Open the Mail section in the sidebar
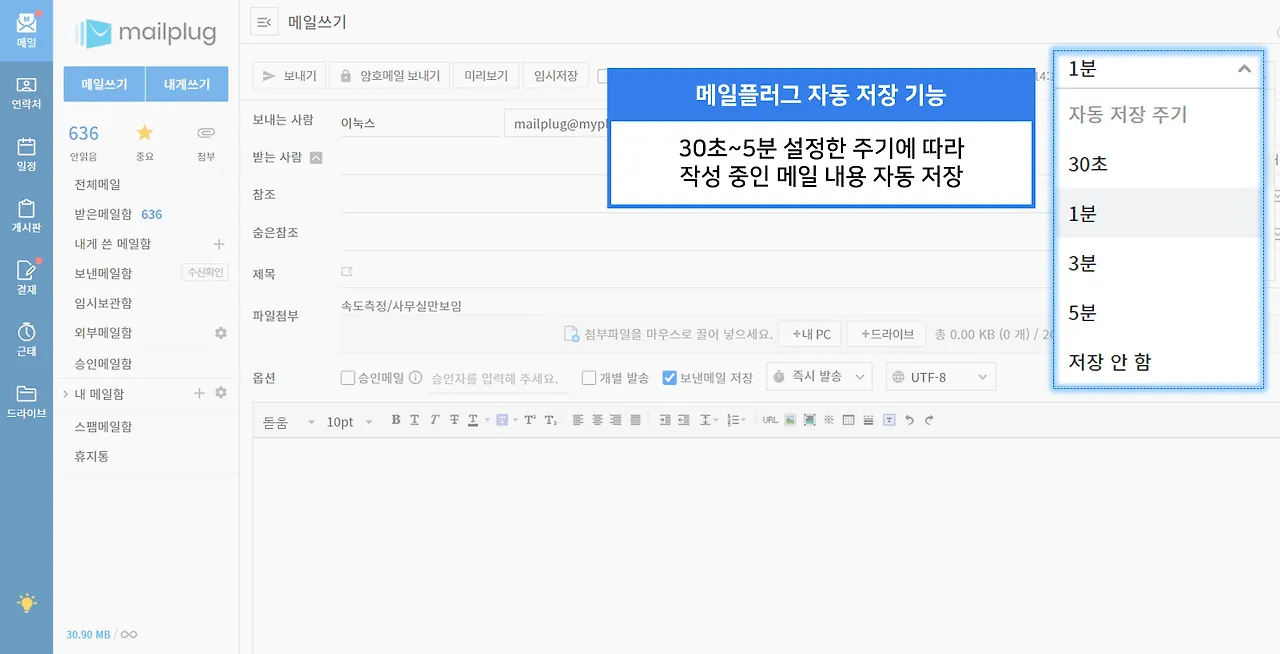 26,30
